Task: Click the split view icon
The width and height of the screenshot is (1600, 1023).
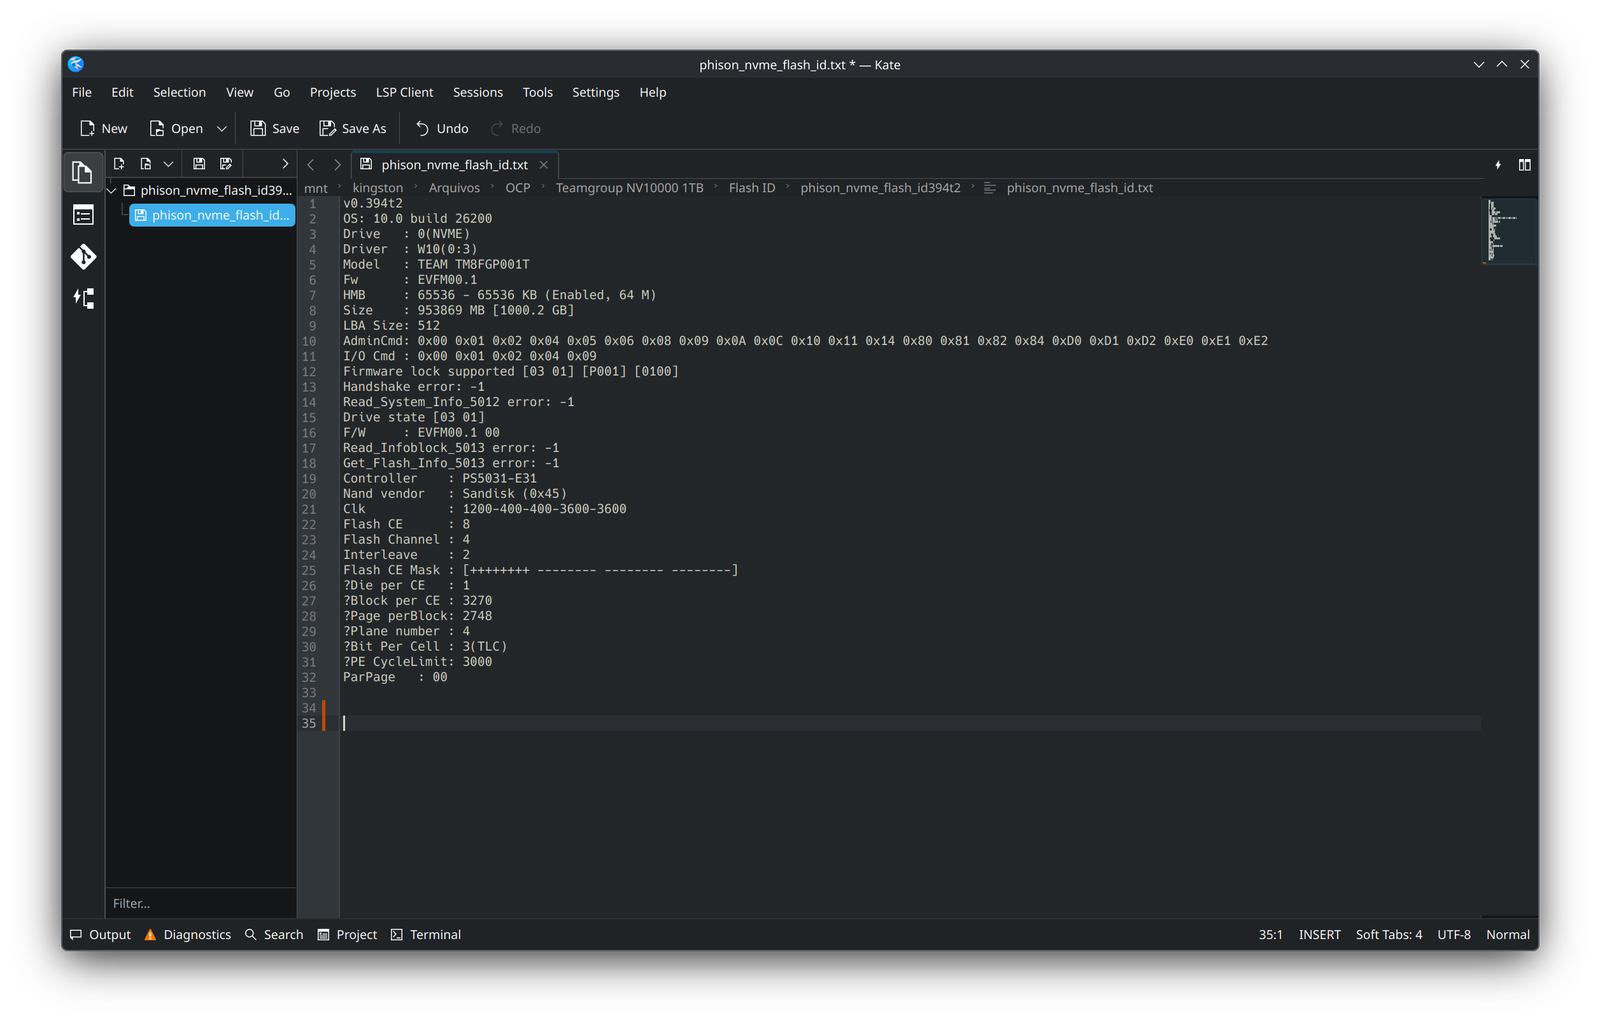Action: click(x=1524, y=165)
